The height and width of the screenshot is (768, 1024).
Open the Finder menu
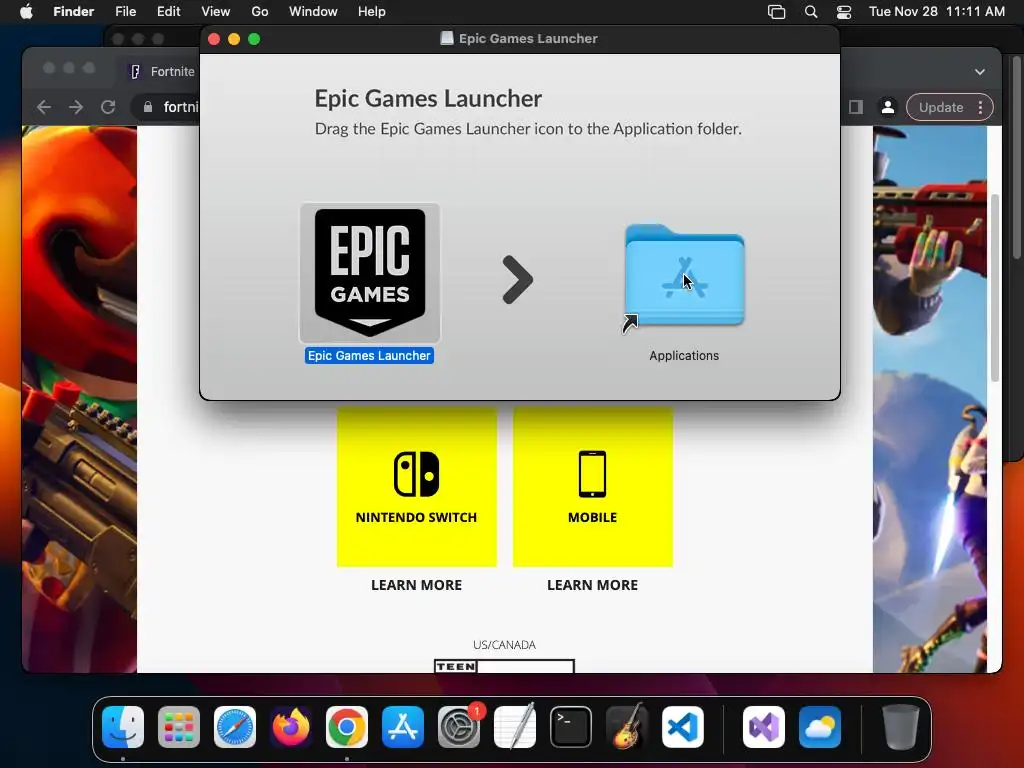point(73,12)
